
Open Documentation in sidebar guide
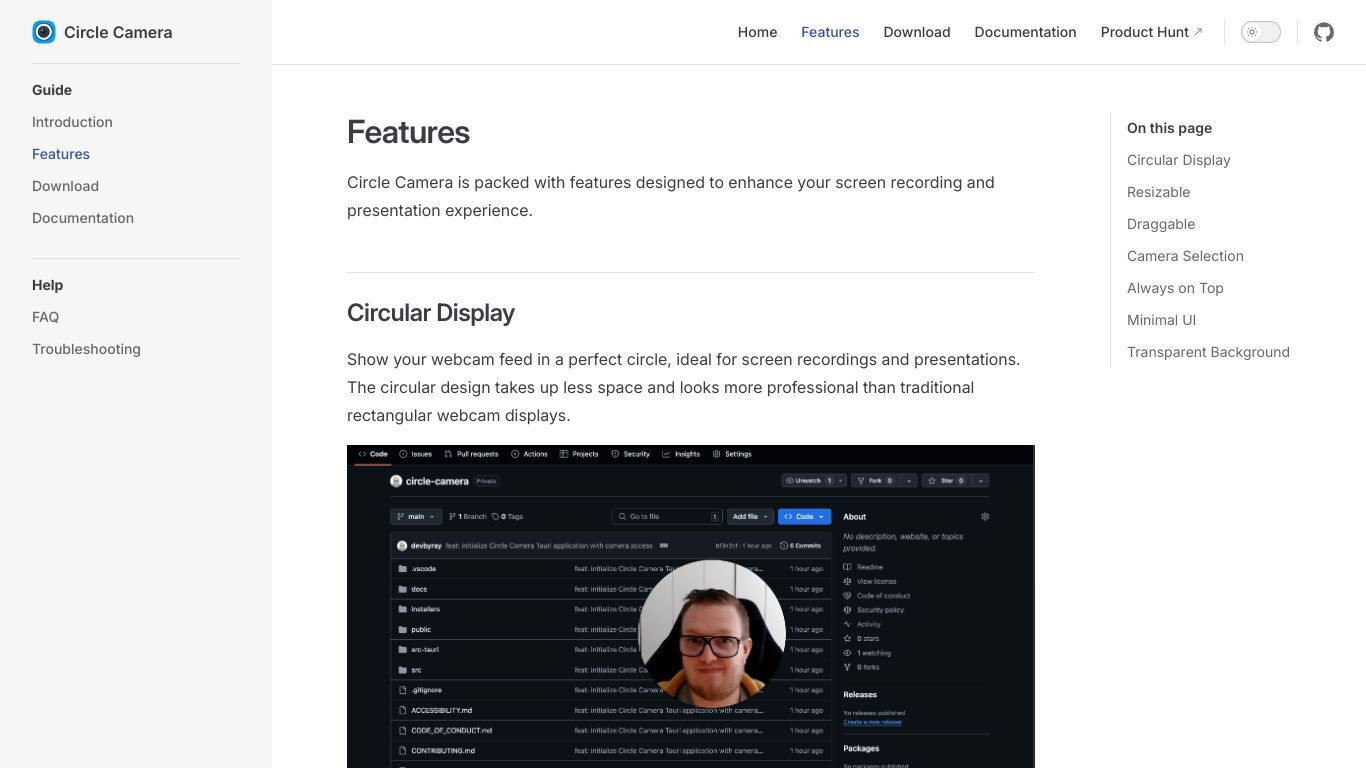(83, 218)
